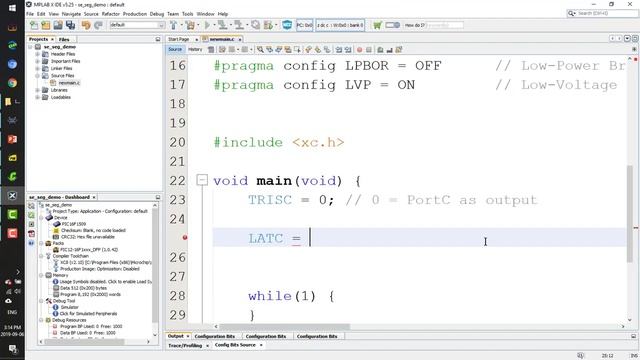Image resolution: width=640 pixels, height=360 pixels.
Task: Open the Debug menu
Action: click(x=157, y=14)
